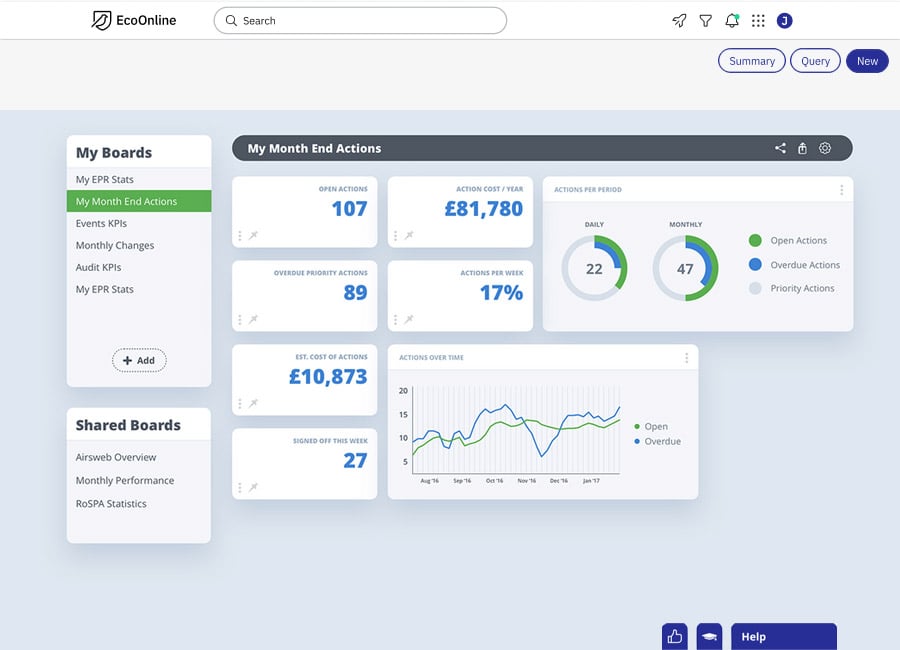Open Est. Cost of Actions card handle dots
Viewport: 900px width, 650px height.
coord(239,403)
